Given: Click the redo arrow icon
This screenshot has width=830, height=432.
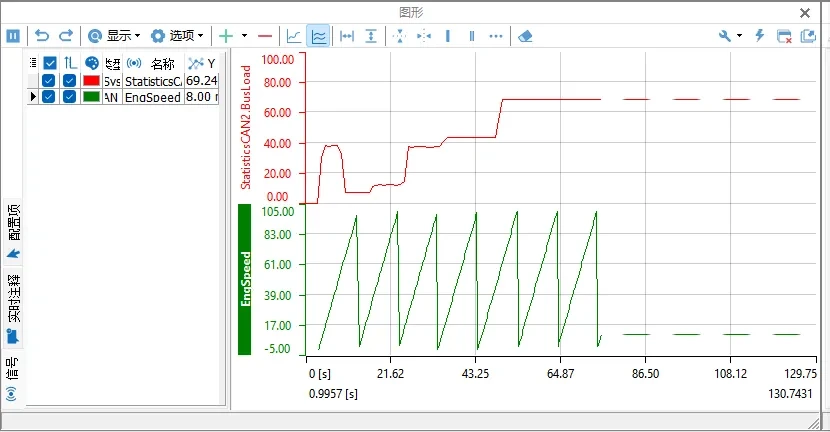Looking at the screenshot, I should [66, 35].
